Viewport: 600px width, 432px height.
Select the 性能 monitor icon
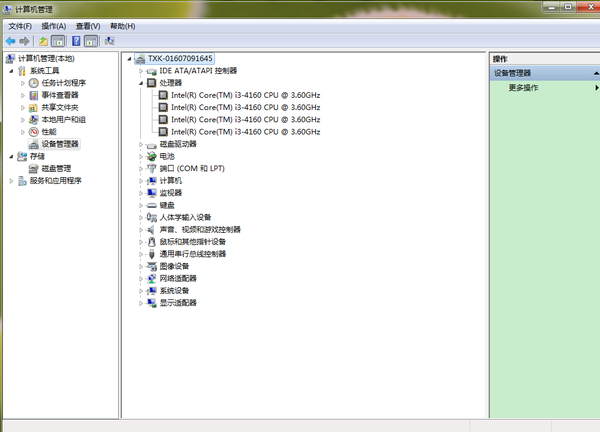[34, 132]
